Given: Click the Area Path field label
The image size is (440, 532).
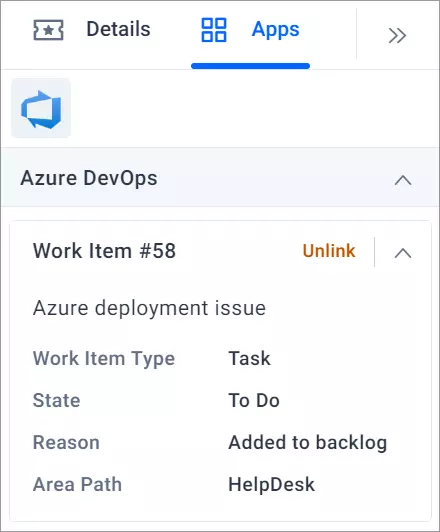Looking at the screenshot, I should [x=77, y=484].
